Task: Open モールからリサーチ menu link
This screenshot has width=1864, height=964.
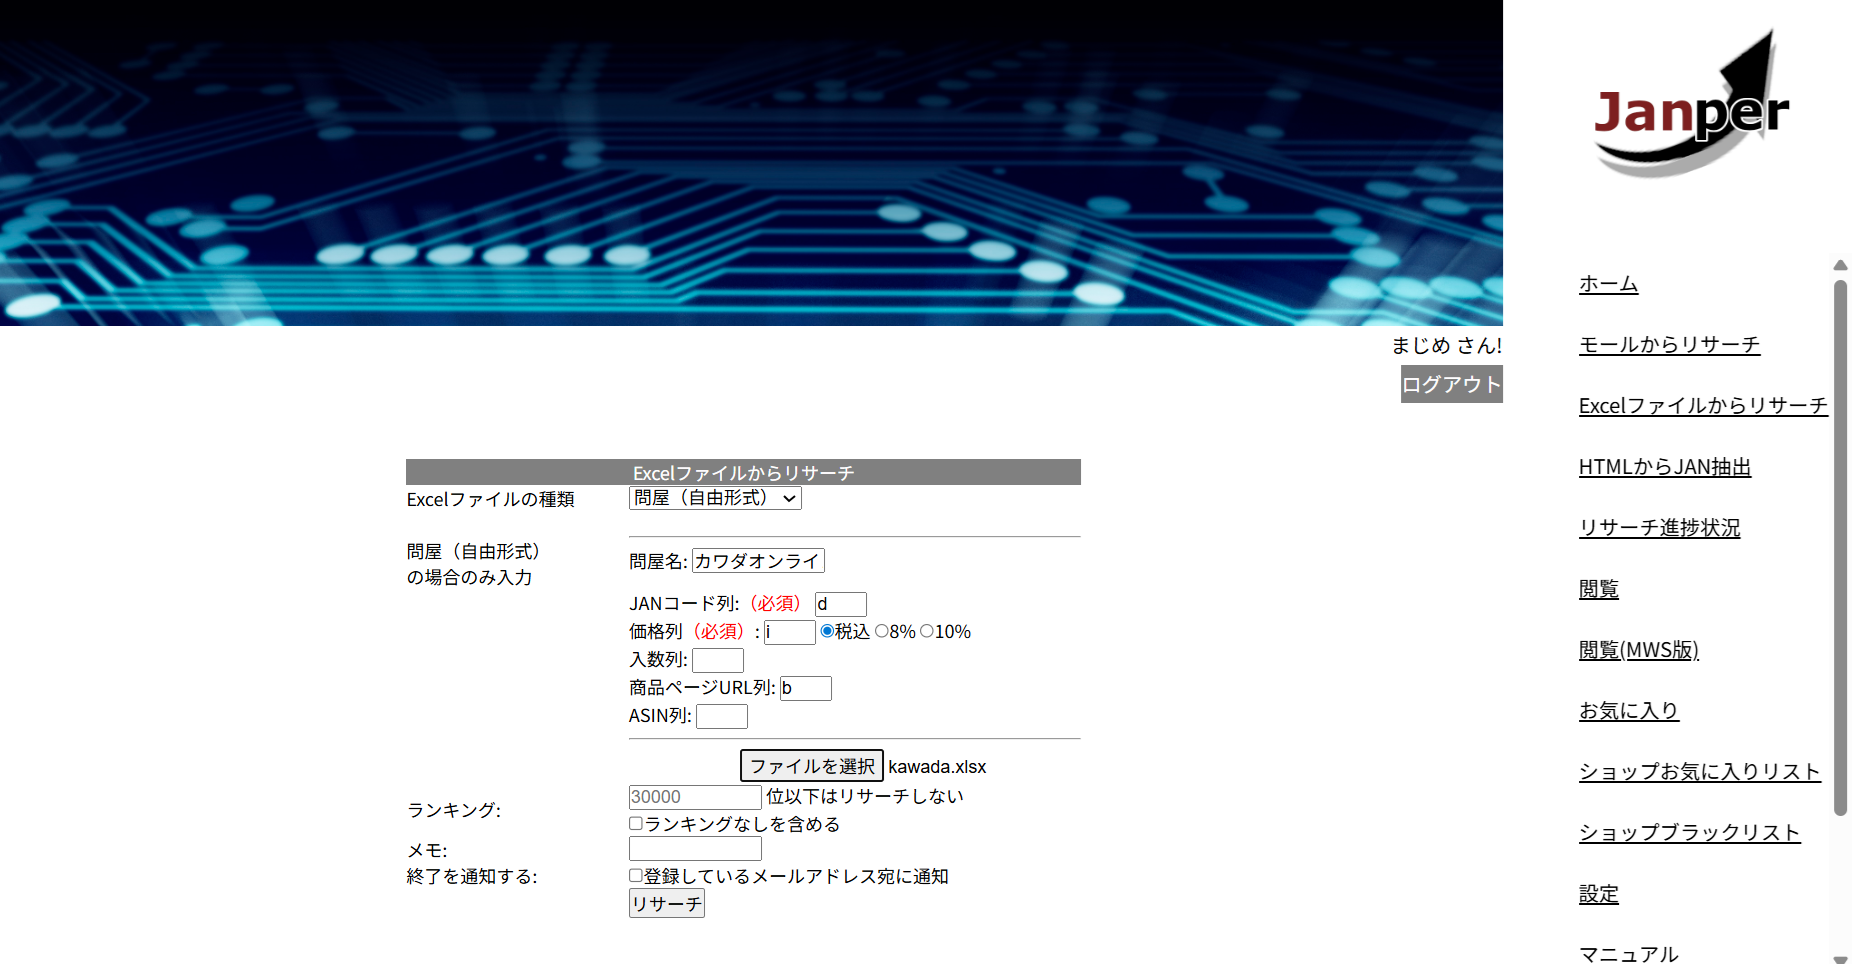Action: [x=1669, y=345]
